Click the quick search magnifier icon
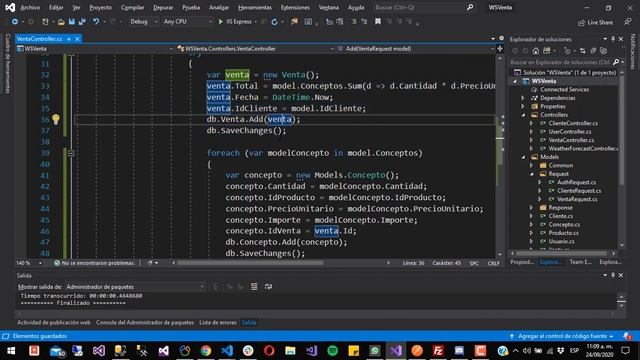640x360 pixels. (470, 7)
